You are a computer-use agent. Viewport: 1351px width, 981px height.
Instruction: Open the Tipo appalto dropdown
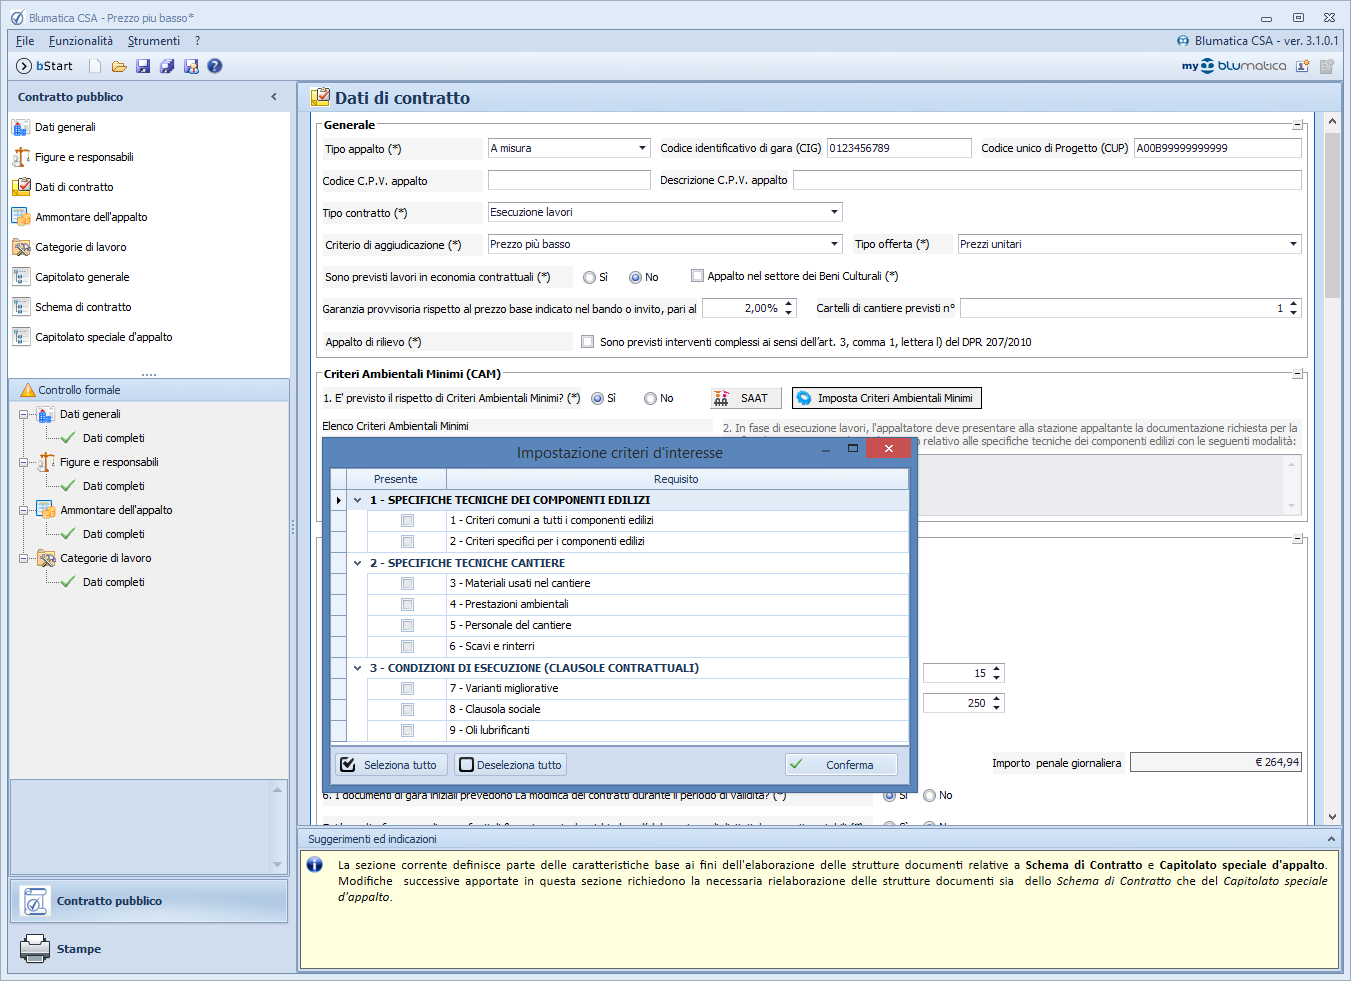[x=642, y=148]
